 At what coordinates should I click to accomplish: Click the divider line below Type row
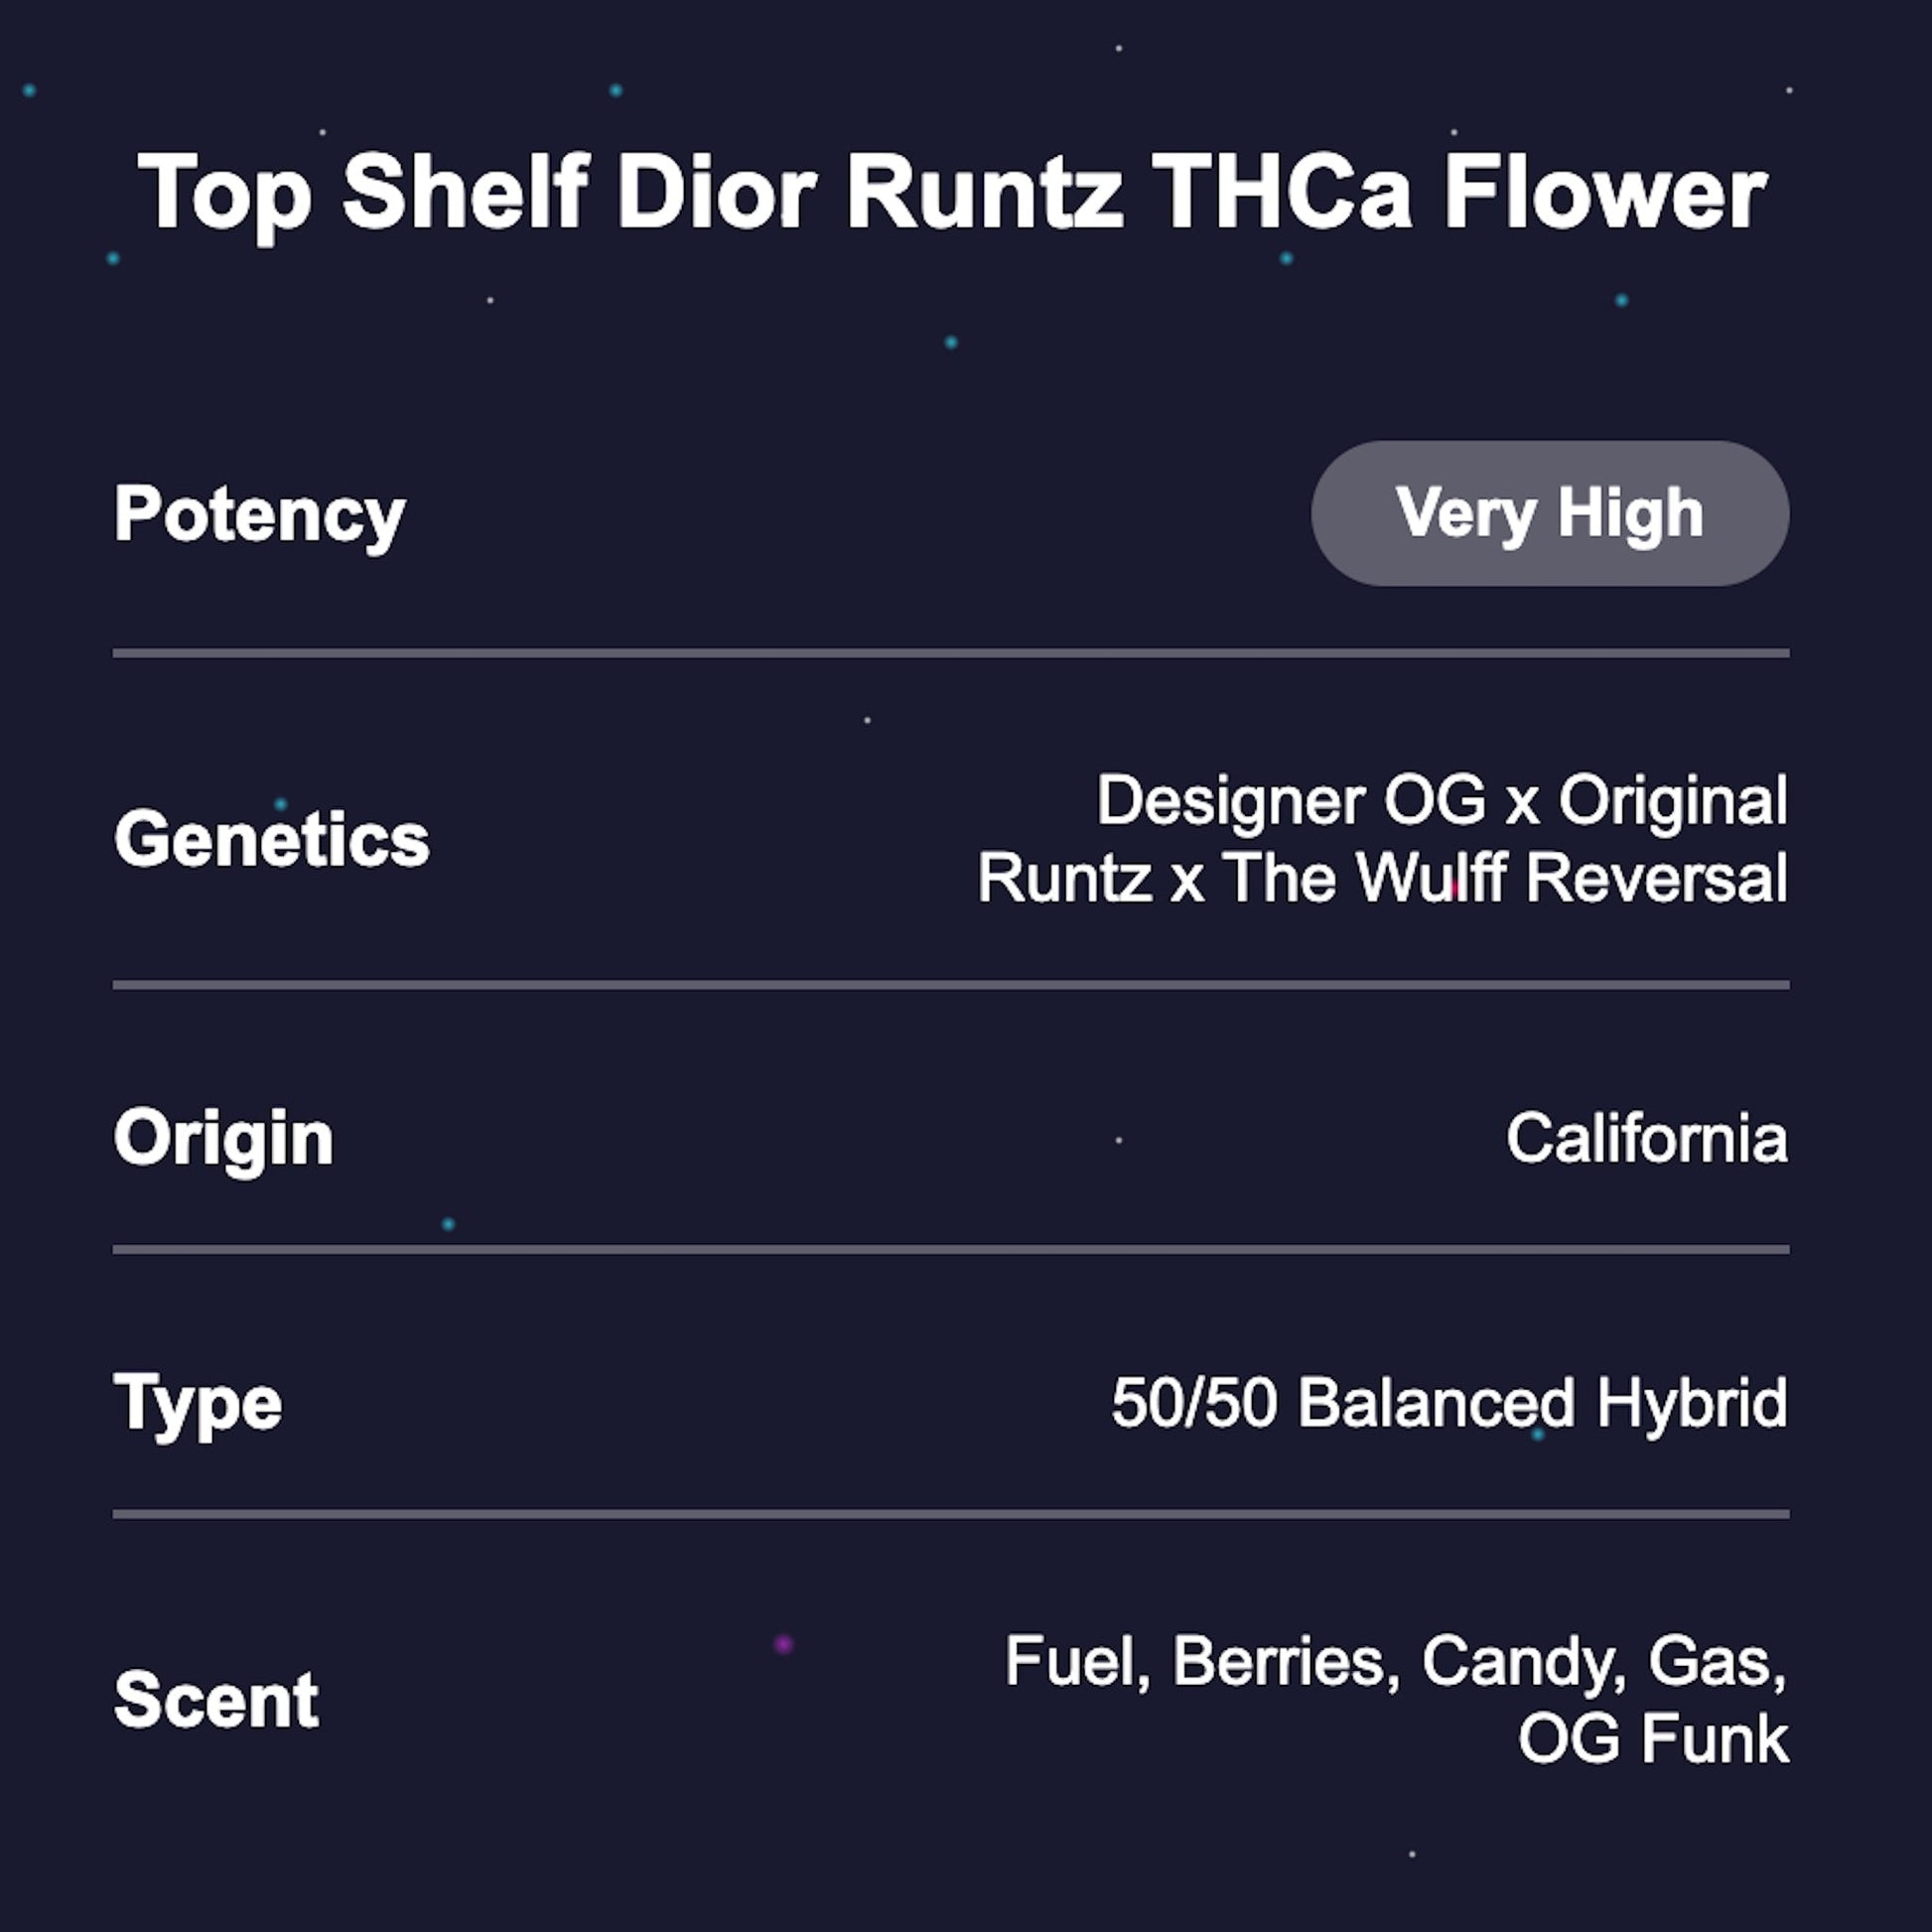click(x=950, y=1514)
